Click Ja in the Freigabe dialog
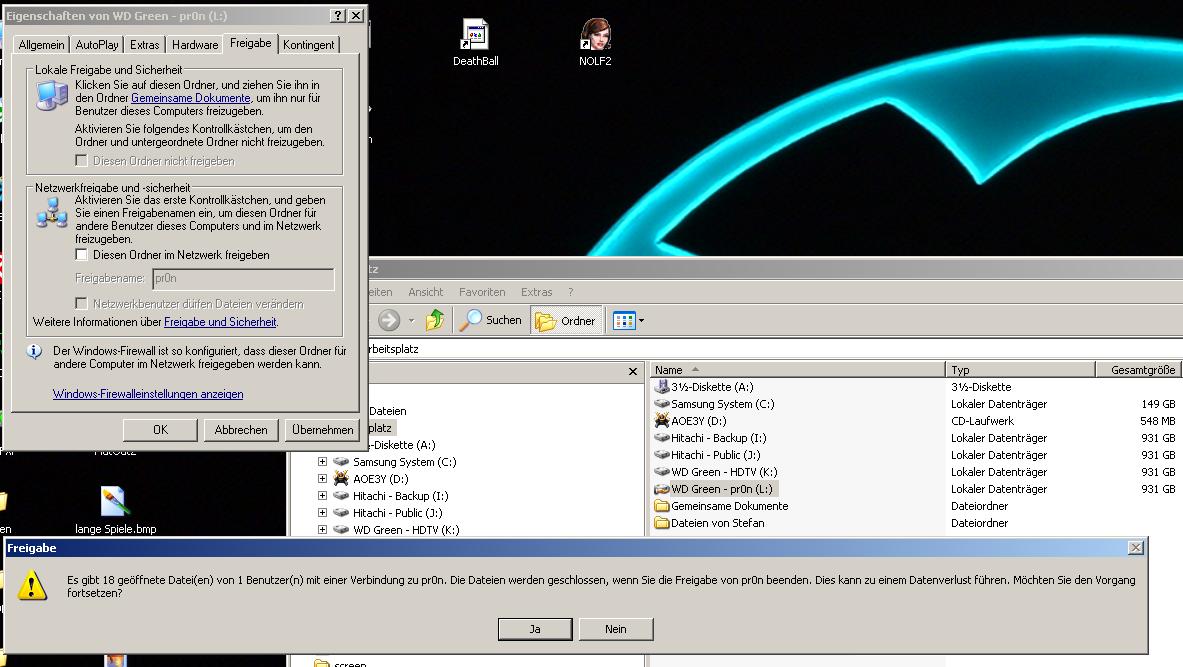The height and width of the screenshot is (667, 1183). tap(535, 629)
